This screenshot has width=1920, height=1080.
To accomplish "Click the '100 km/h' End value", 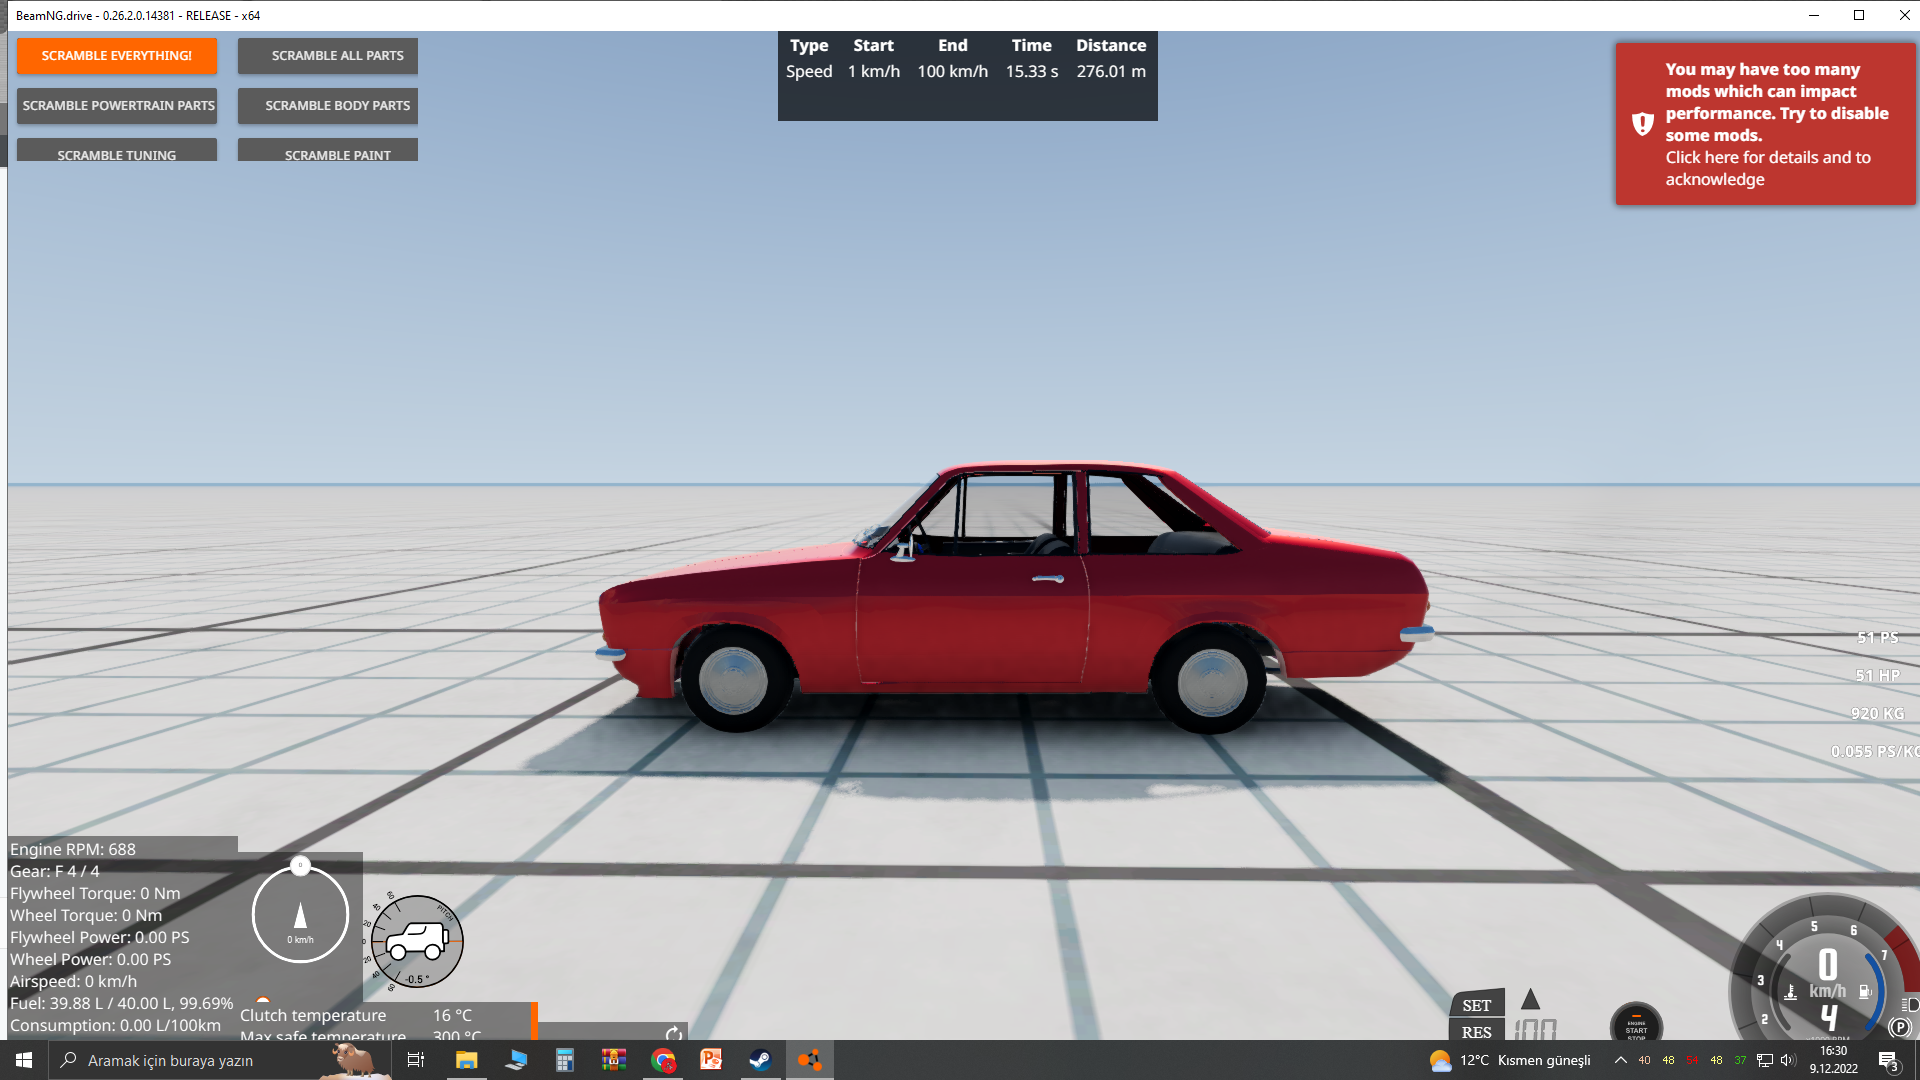I will (x=953, y=72).
